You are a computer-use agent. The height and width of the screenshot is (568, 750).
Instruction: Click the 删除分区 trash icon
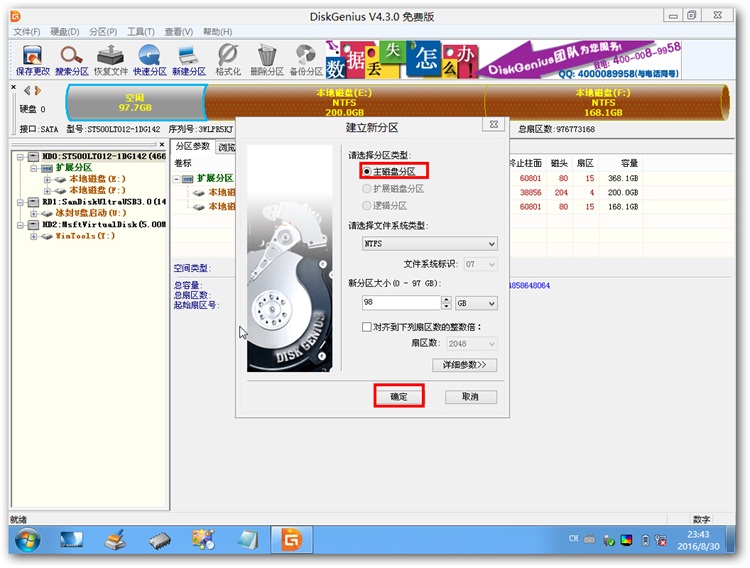[x=267, y=60]
